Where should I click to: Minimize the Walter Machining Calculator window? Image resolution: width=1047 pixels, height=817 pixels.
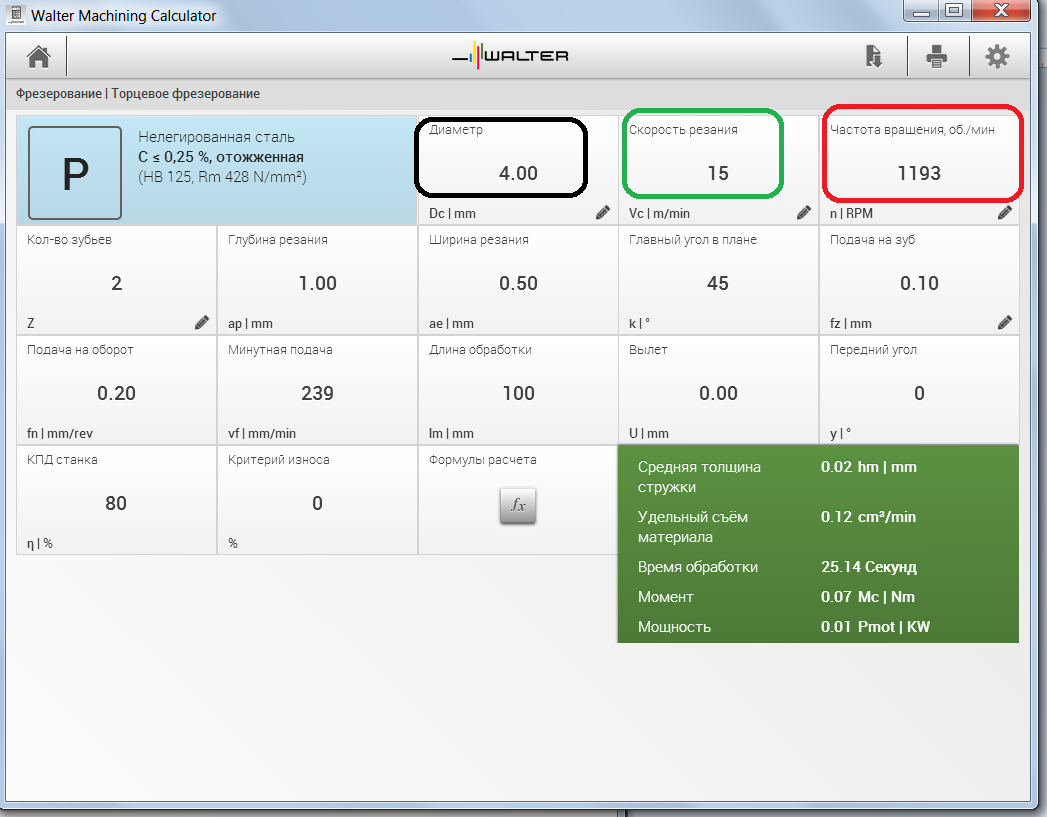[921, 11]
